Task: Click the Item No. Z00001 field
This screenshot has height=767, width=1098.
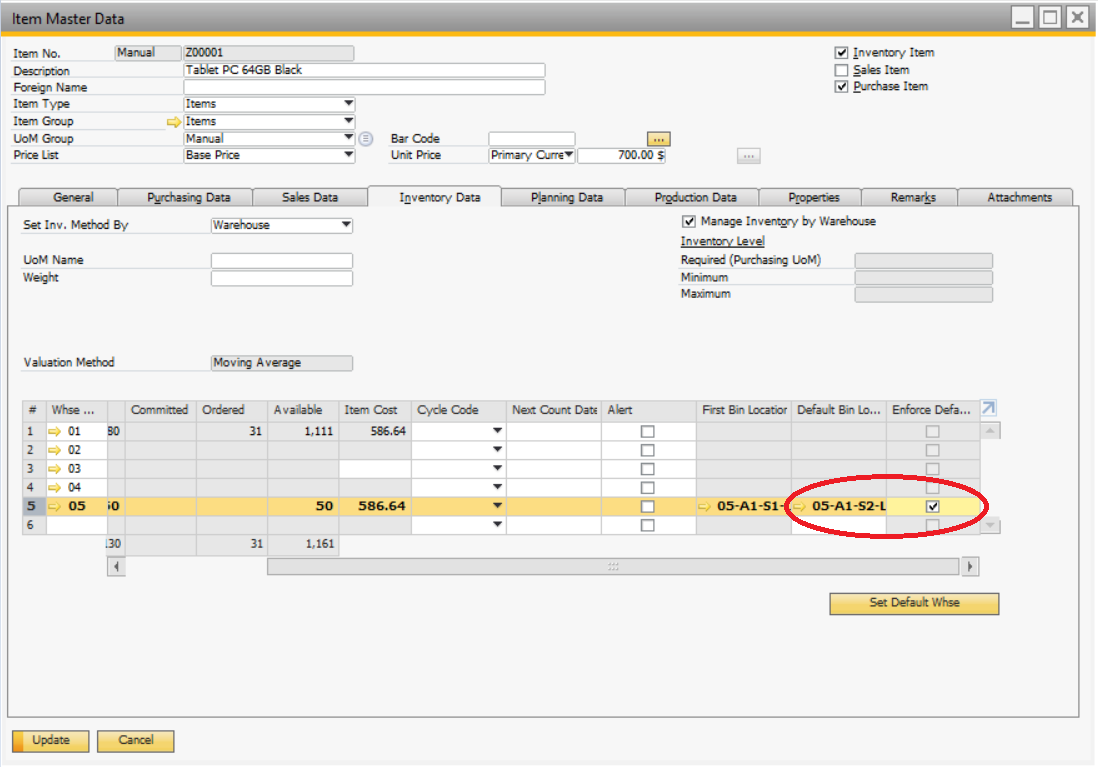Action: pos(268,53)
